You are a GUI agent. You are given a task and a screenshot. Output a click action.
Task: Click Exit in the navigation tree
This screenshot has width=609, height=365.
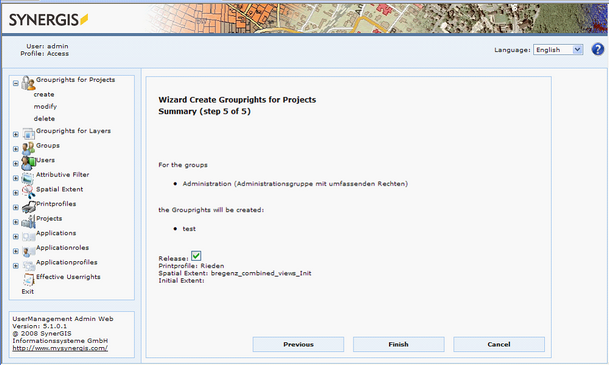(x=28, y=292)
